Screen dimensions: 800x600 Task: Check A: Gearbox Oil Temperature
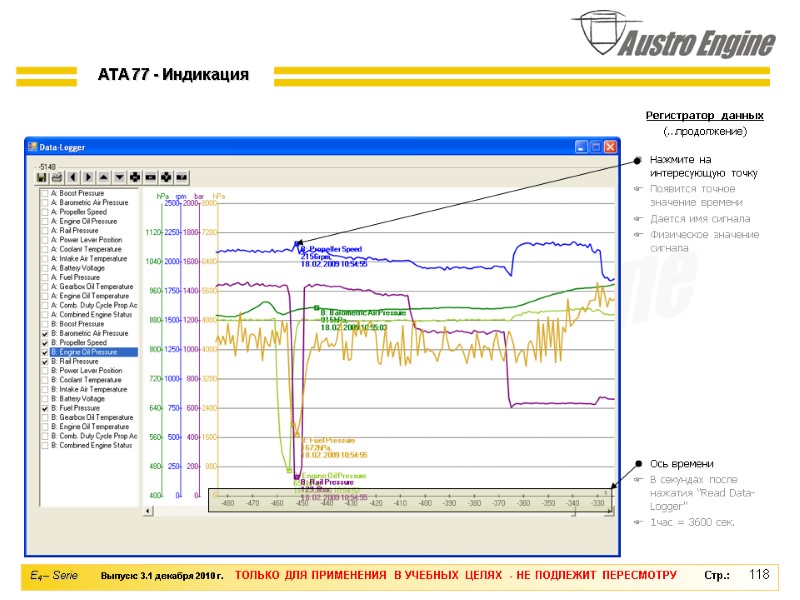[45, 287]
